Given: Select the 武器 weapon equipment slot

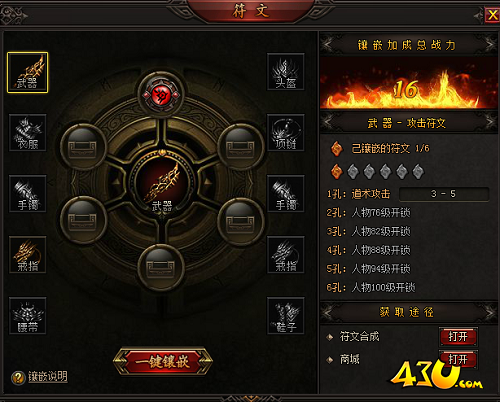Looking at the screenshot, I should (28, 72).
